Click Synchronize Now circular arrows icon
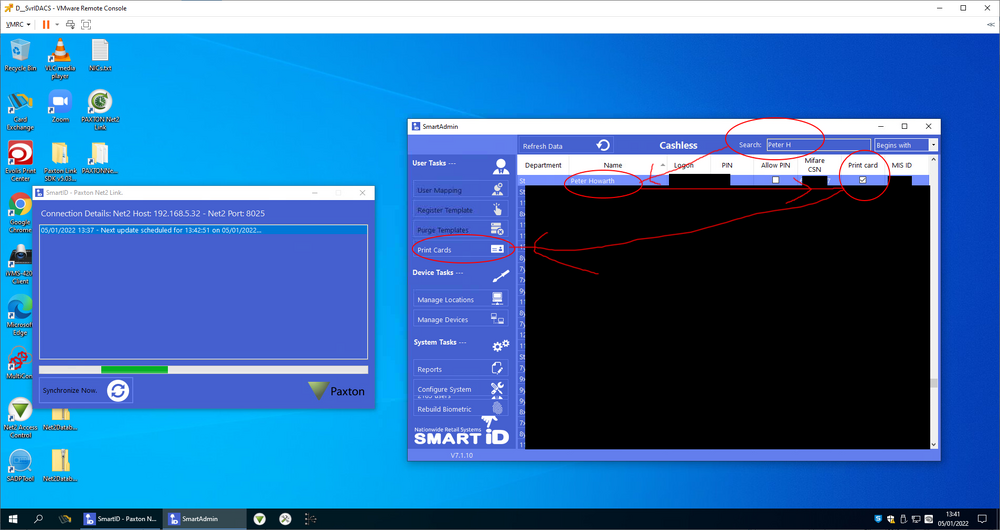This screenshot has width=1000, height=530. click(x=118, y=390)
